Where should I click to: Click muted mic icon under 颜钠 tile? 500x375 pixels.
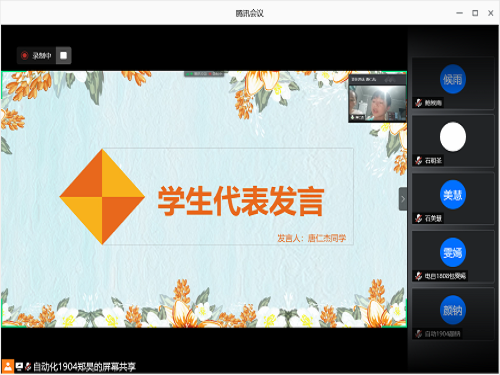click(419, 334)
